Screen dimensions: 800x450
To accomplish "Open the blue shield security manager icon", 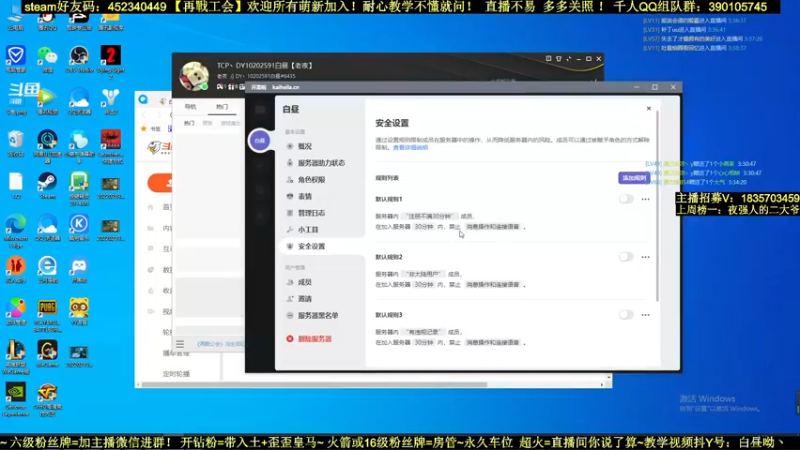I will coord(16,59).
